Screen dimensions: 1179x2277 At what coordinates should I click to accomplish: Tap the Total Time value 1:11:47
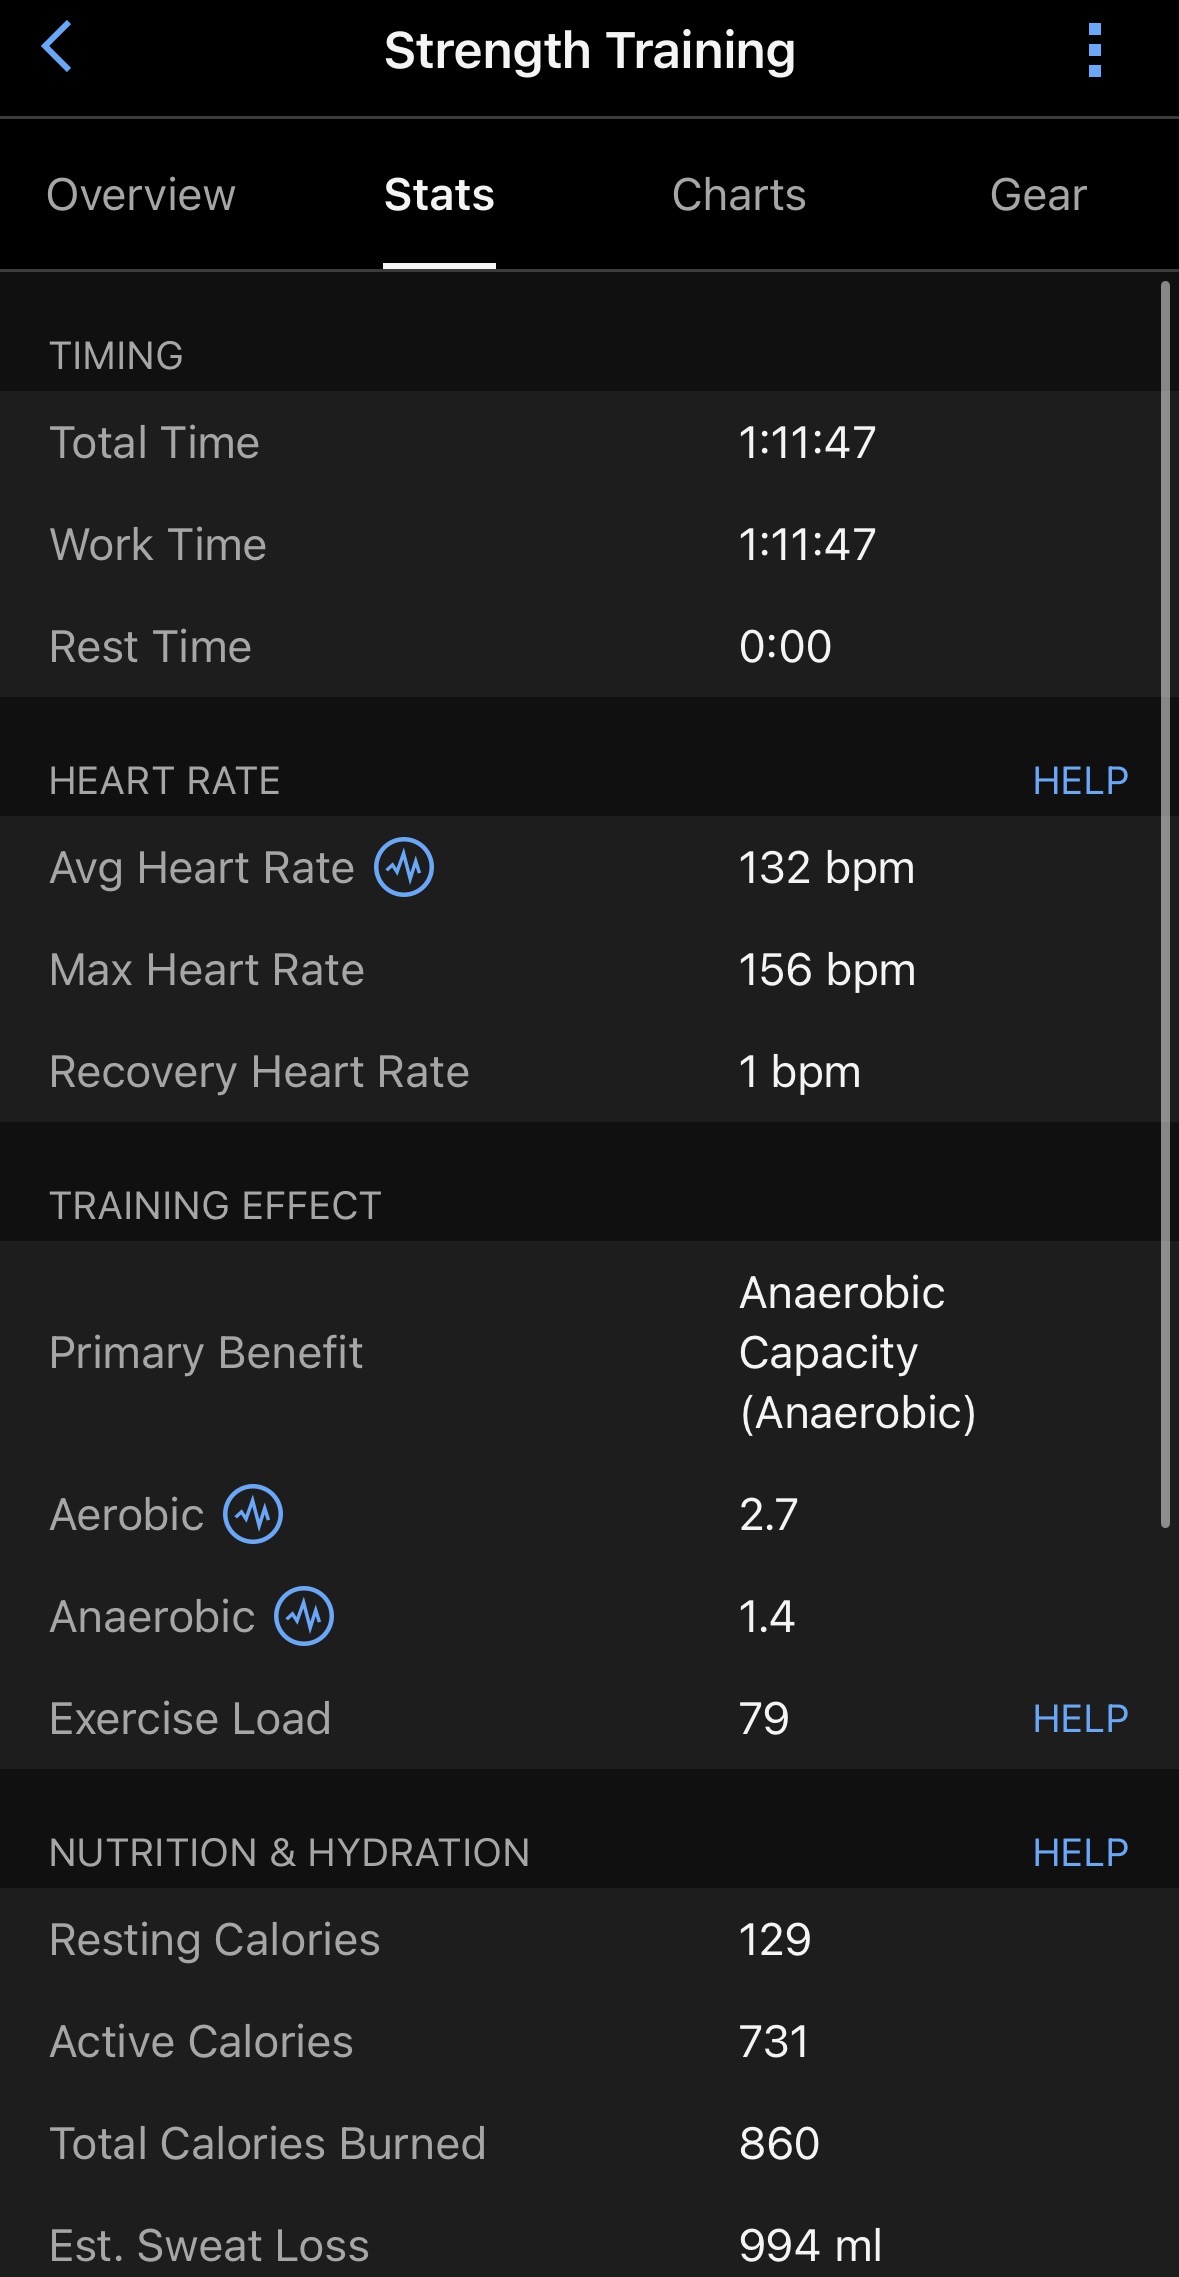pos(807,443)
